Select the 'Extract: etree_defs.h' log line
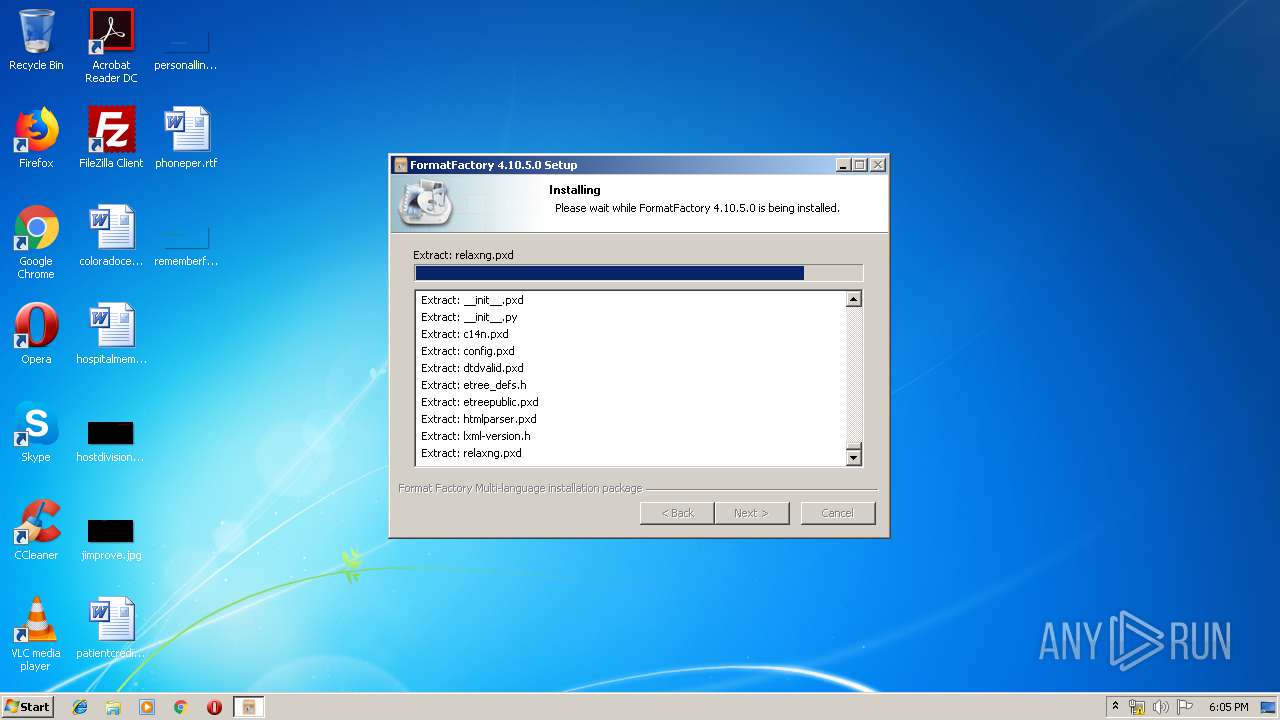Image resolution: width=1280 pixels, height=720 pixels. (x=474, y=385)
